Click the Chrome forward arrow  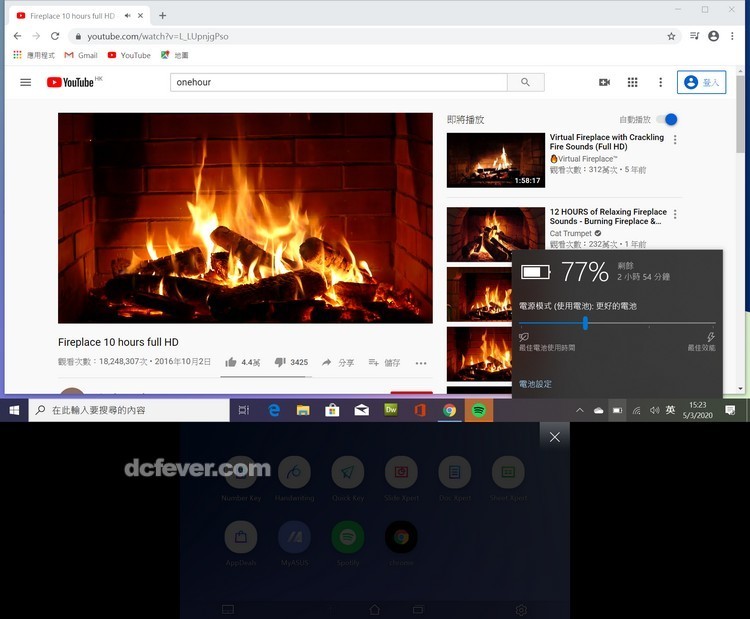tap(36, 36)
